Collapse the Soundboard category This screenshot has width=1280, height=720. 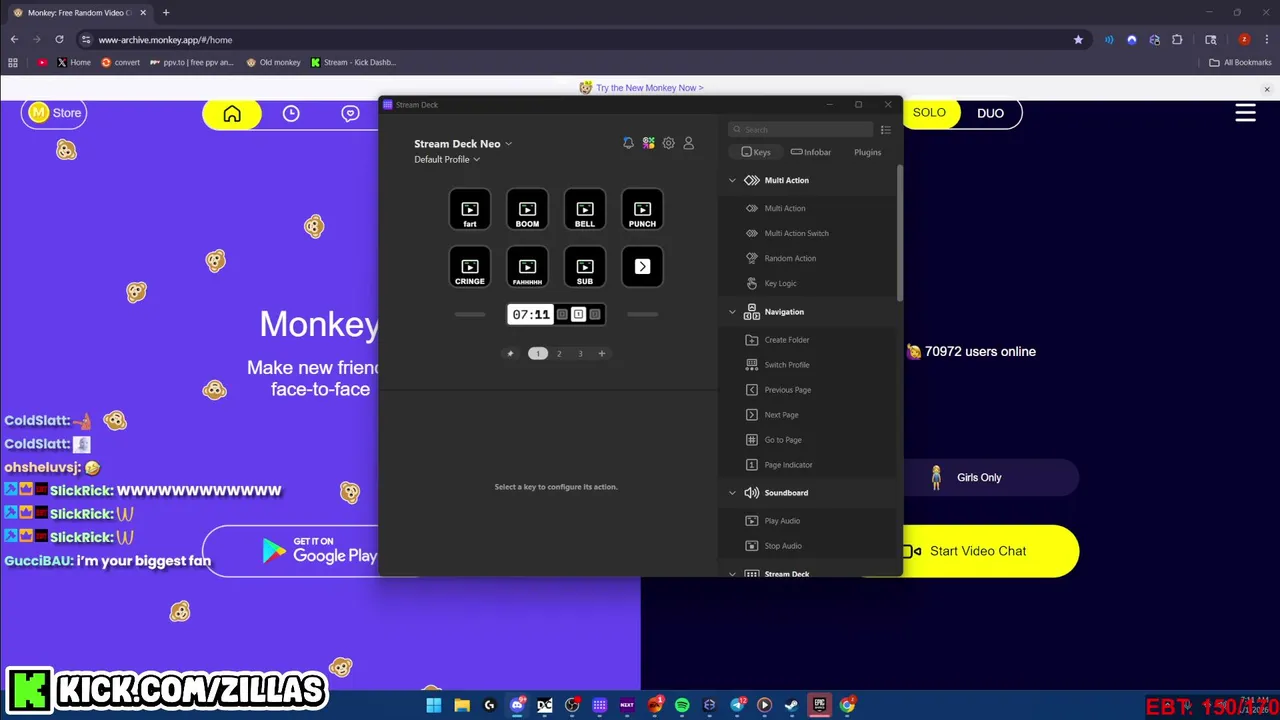click(732, 493)
